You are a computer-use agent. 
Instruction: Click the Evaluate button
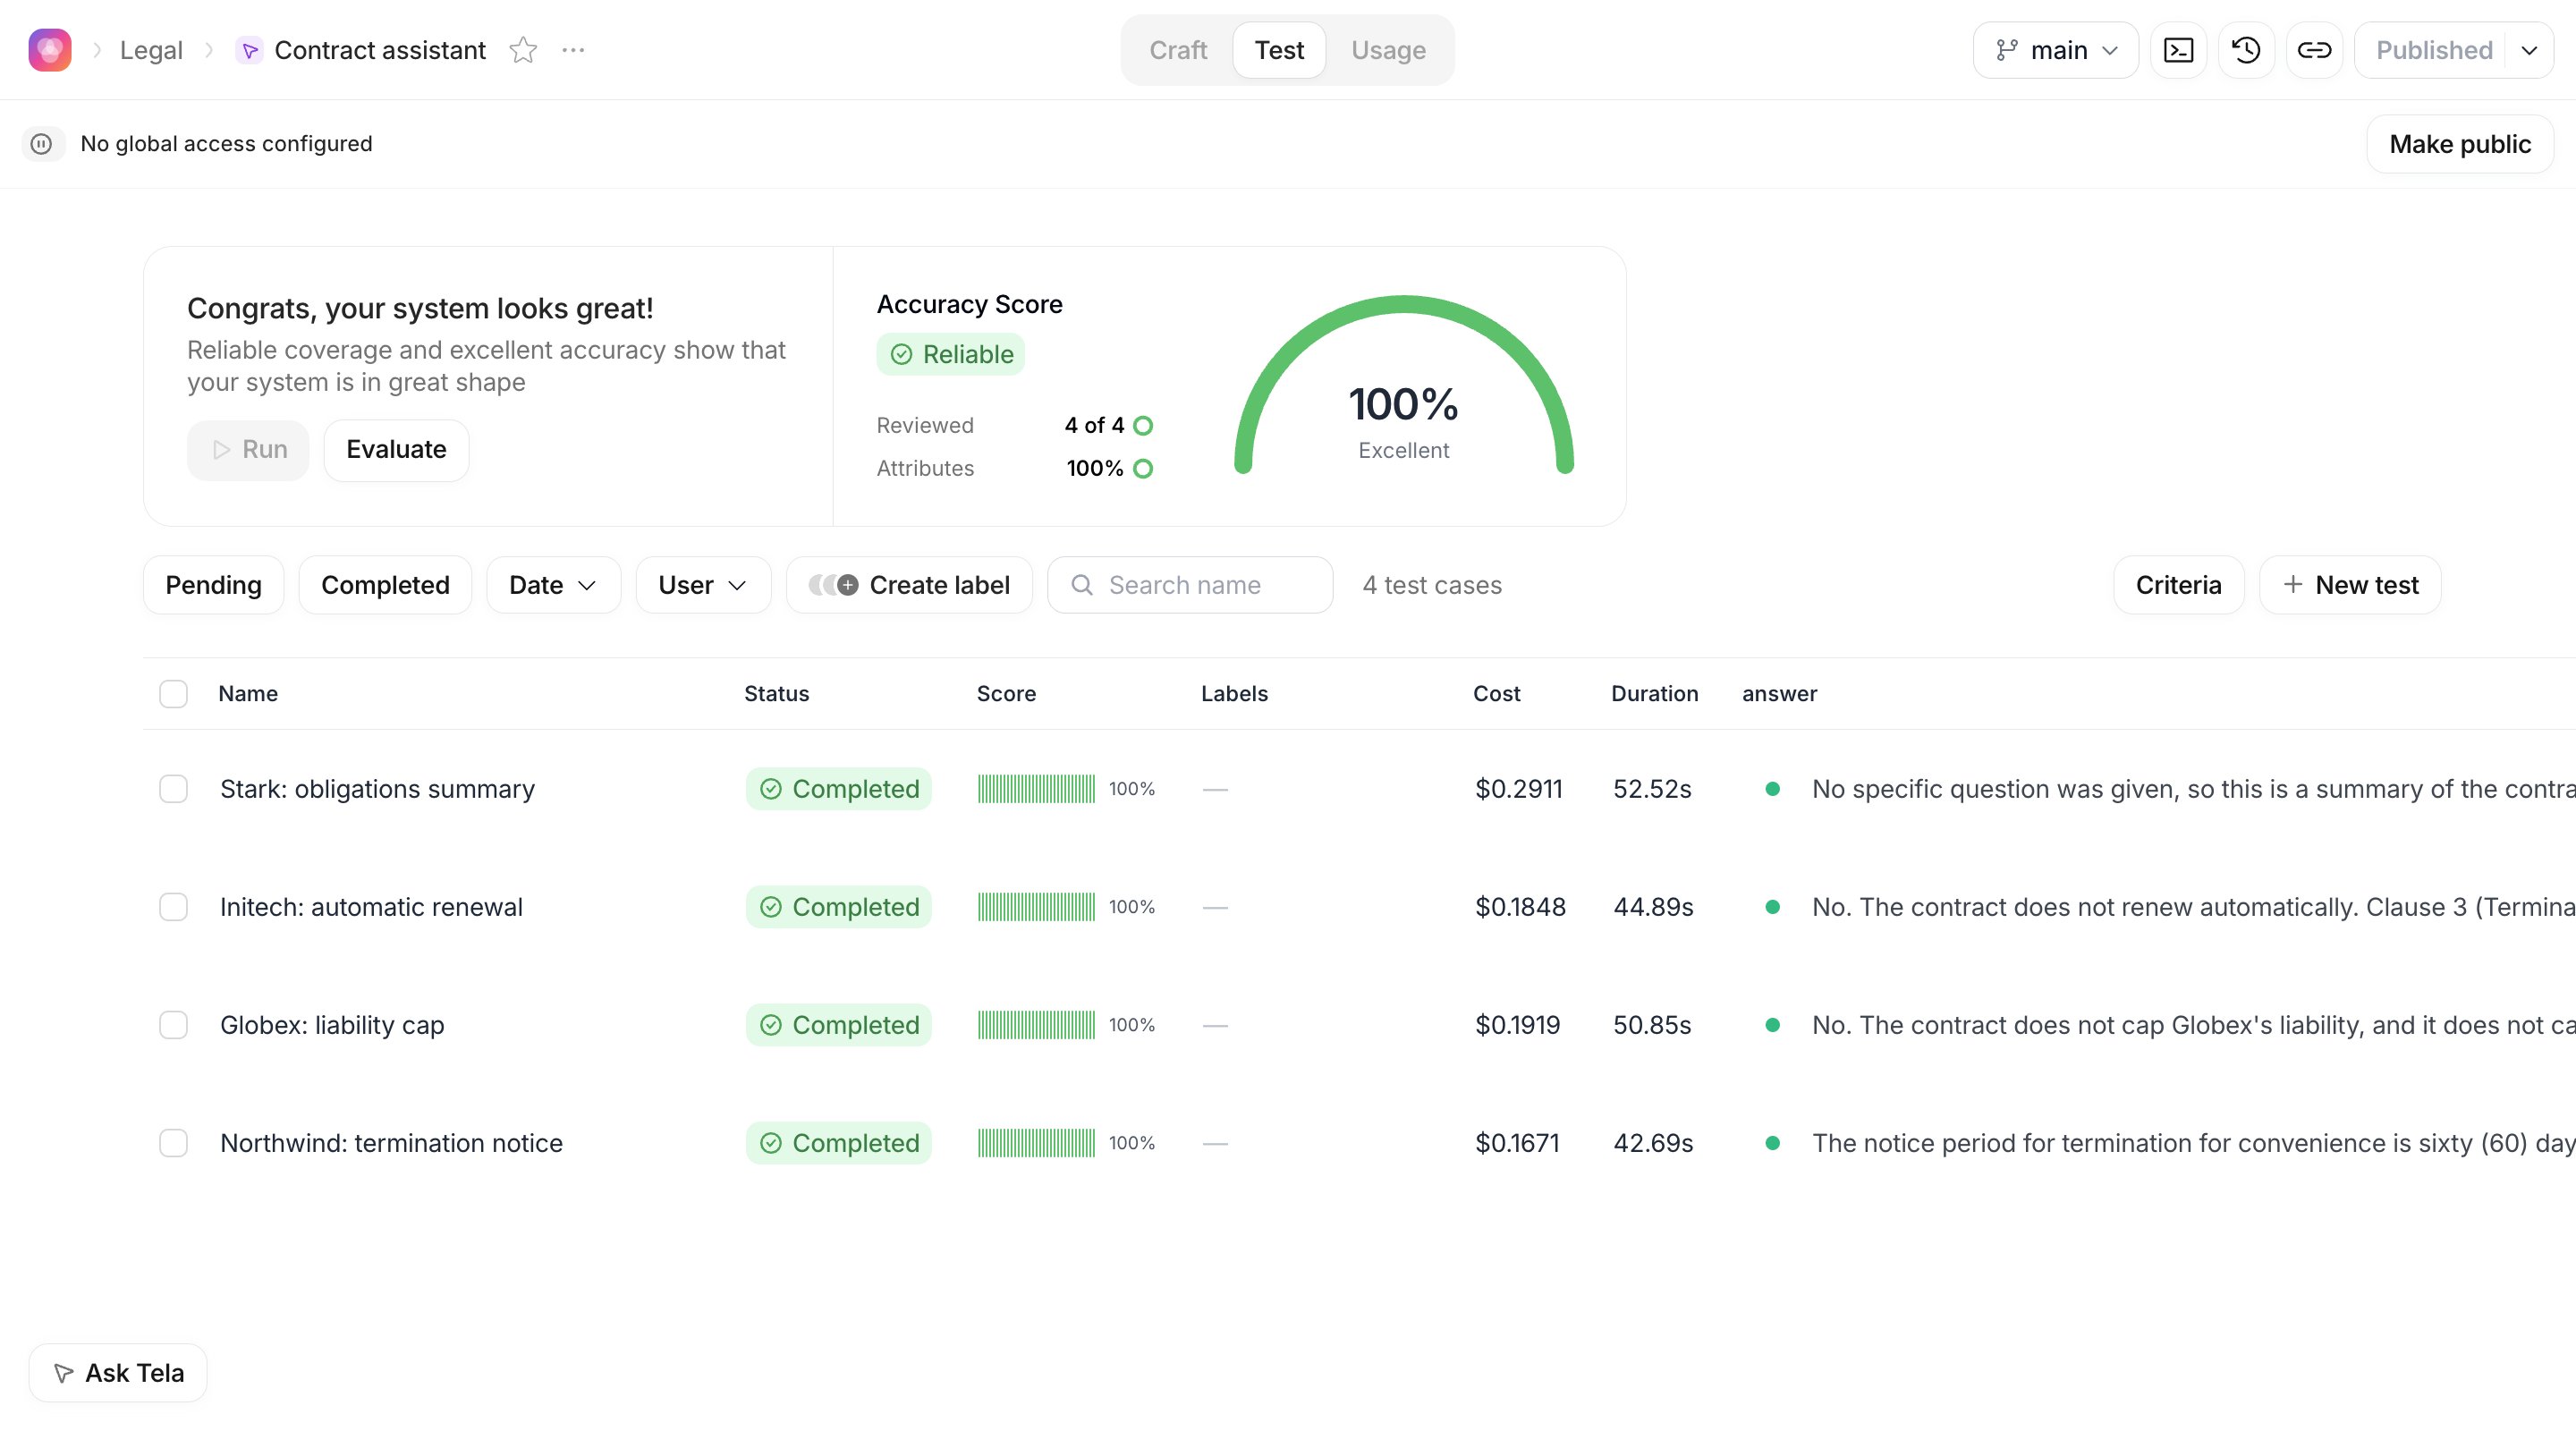click(x=396, y=450)
